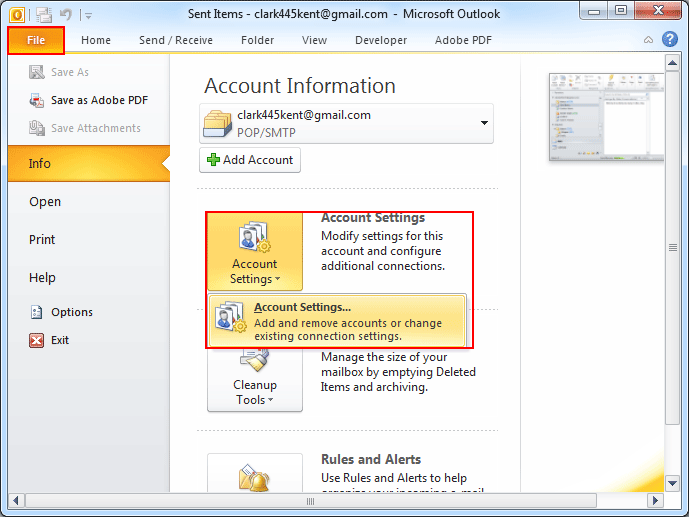The height and width of the screenshot is (517, 689).
Task: Expand the Cleanup Tools dropdown button
Action: [x=255, y=380]
